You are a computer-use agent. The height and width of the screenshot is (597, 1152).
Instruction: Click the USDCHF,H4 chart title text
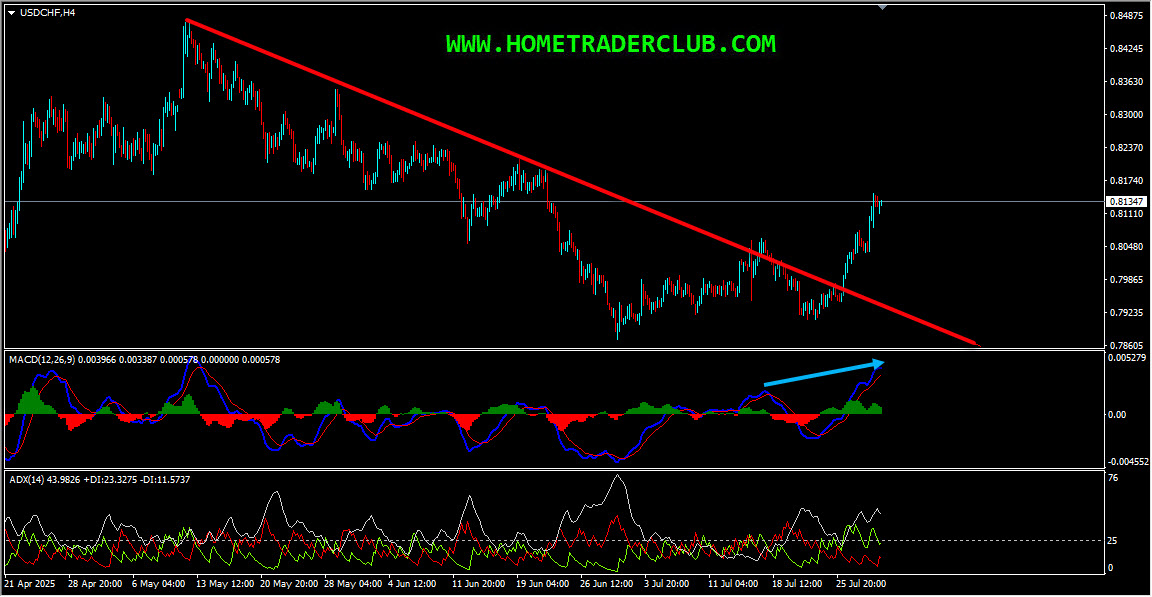(47, 12)
